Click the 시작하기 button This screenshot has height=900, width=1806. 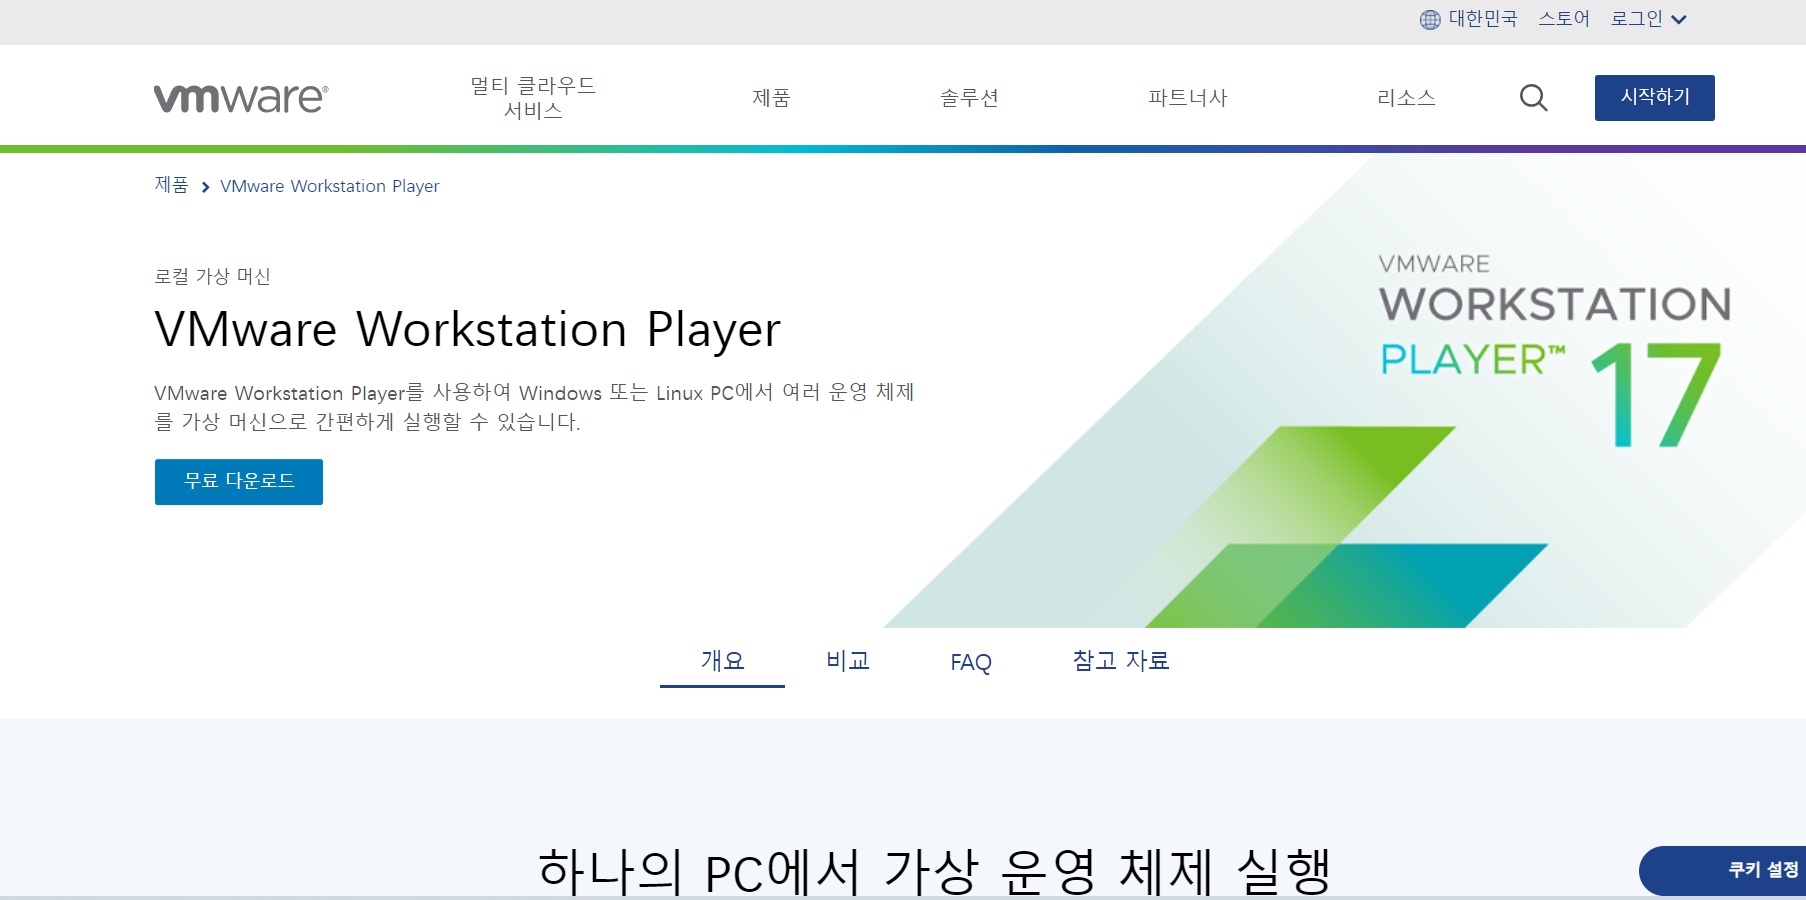pyautogui.click(x=1655, y=98)
